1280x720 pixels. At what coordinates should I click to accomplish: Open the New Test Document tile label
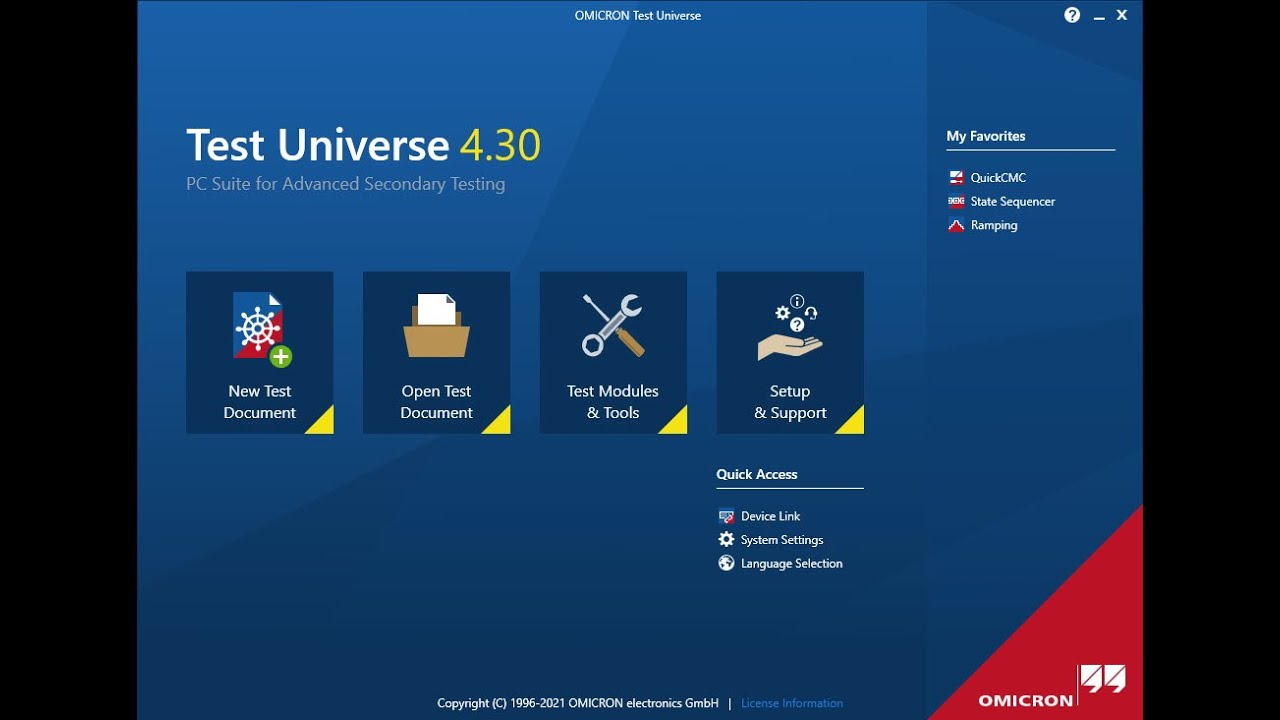(x=260, y=402)
